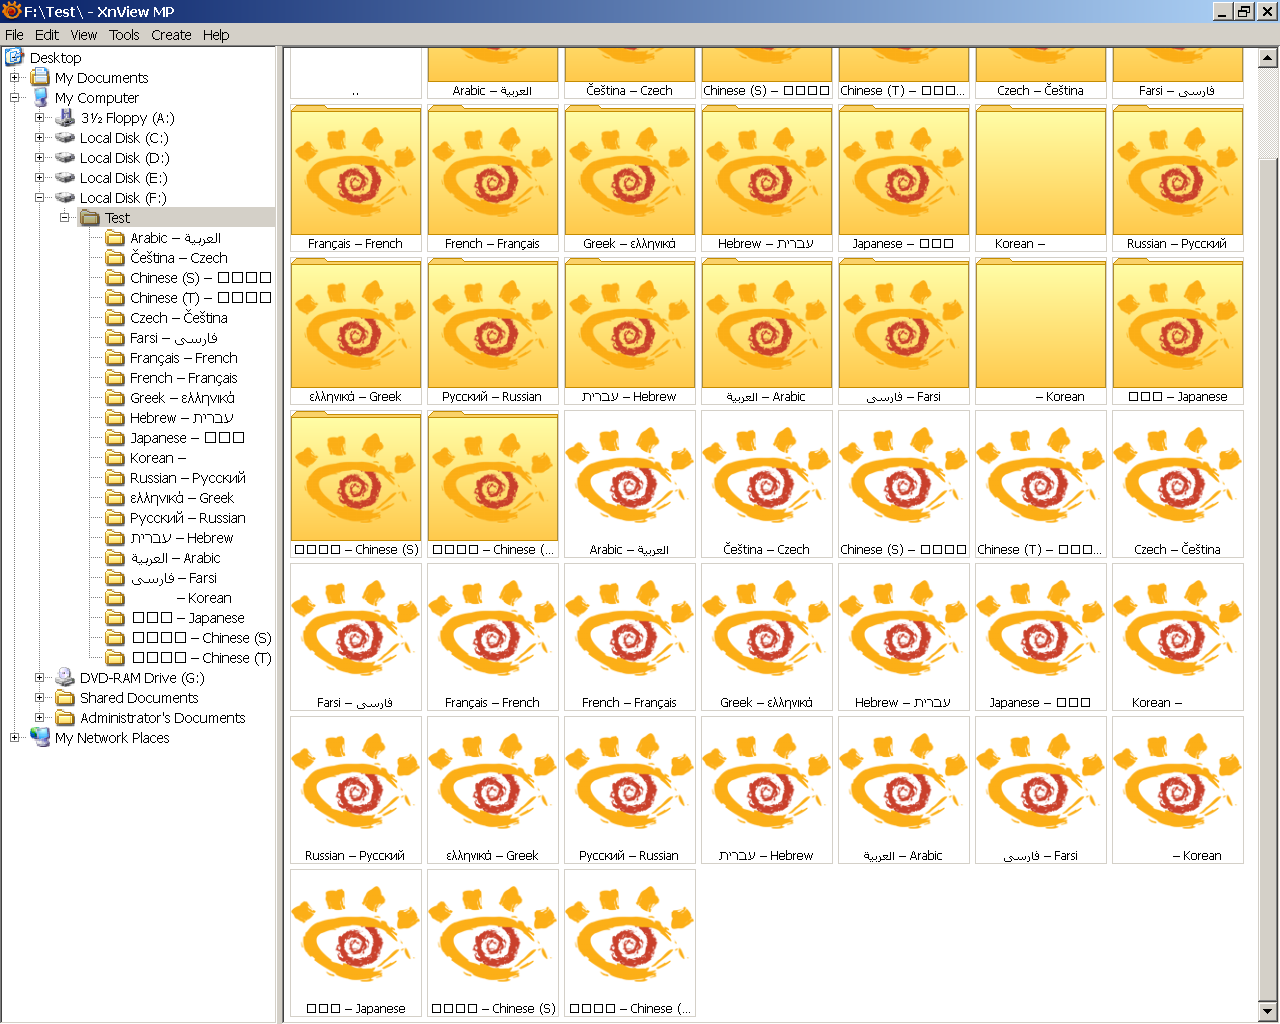
Task: Select the "ελληνικά – Greek" folder thumbnail
Action: click(356, 331)
